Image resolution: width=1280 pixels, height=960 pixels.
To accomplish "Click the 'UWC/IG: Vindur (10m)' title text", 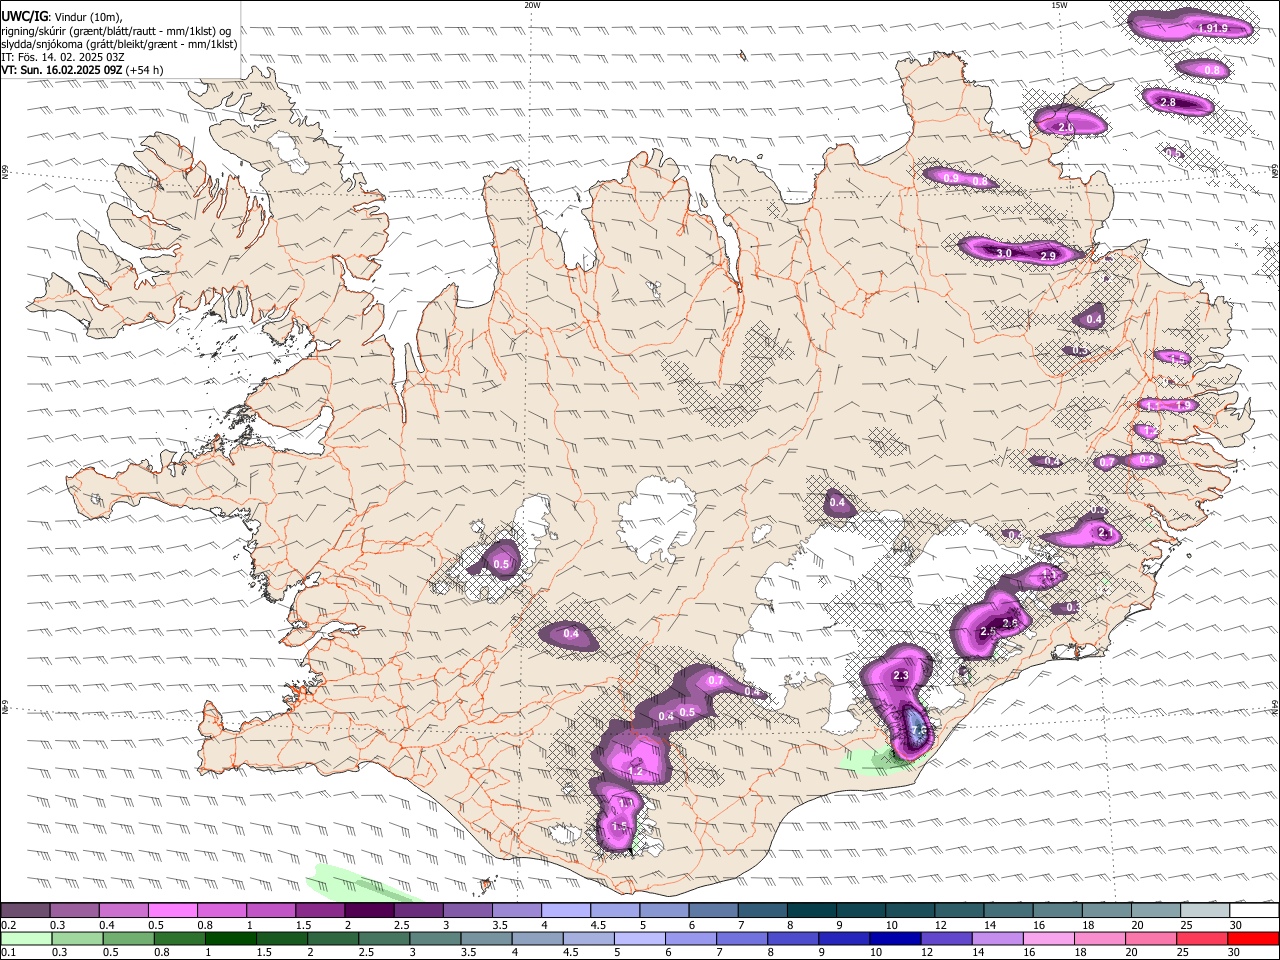I will pos(62,15).
